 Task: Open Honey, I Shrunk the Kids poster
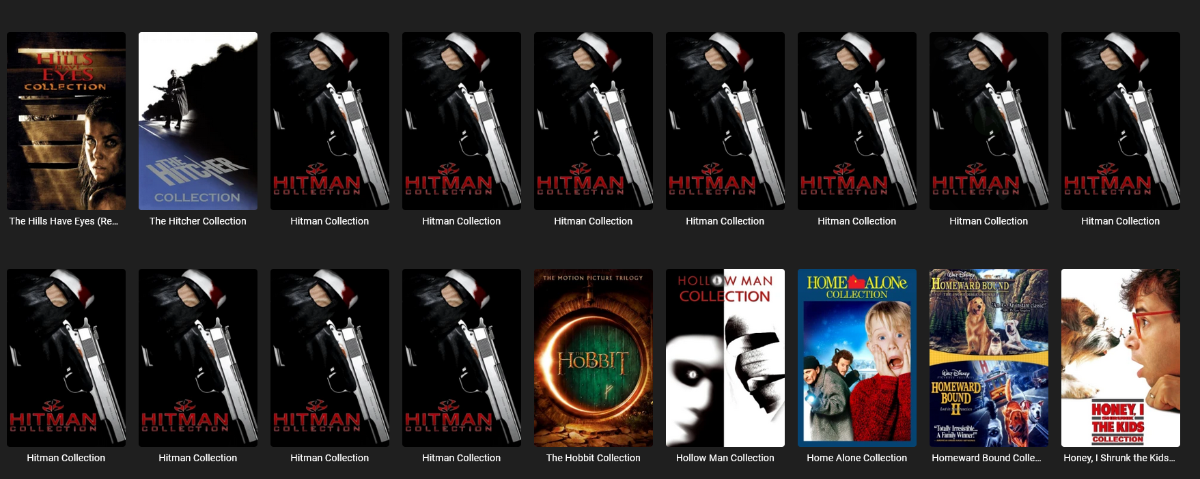(x=1121, y=358)
